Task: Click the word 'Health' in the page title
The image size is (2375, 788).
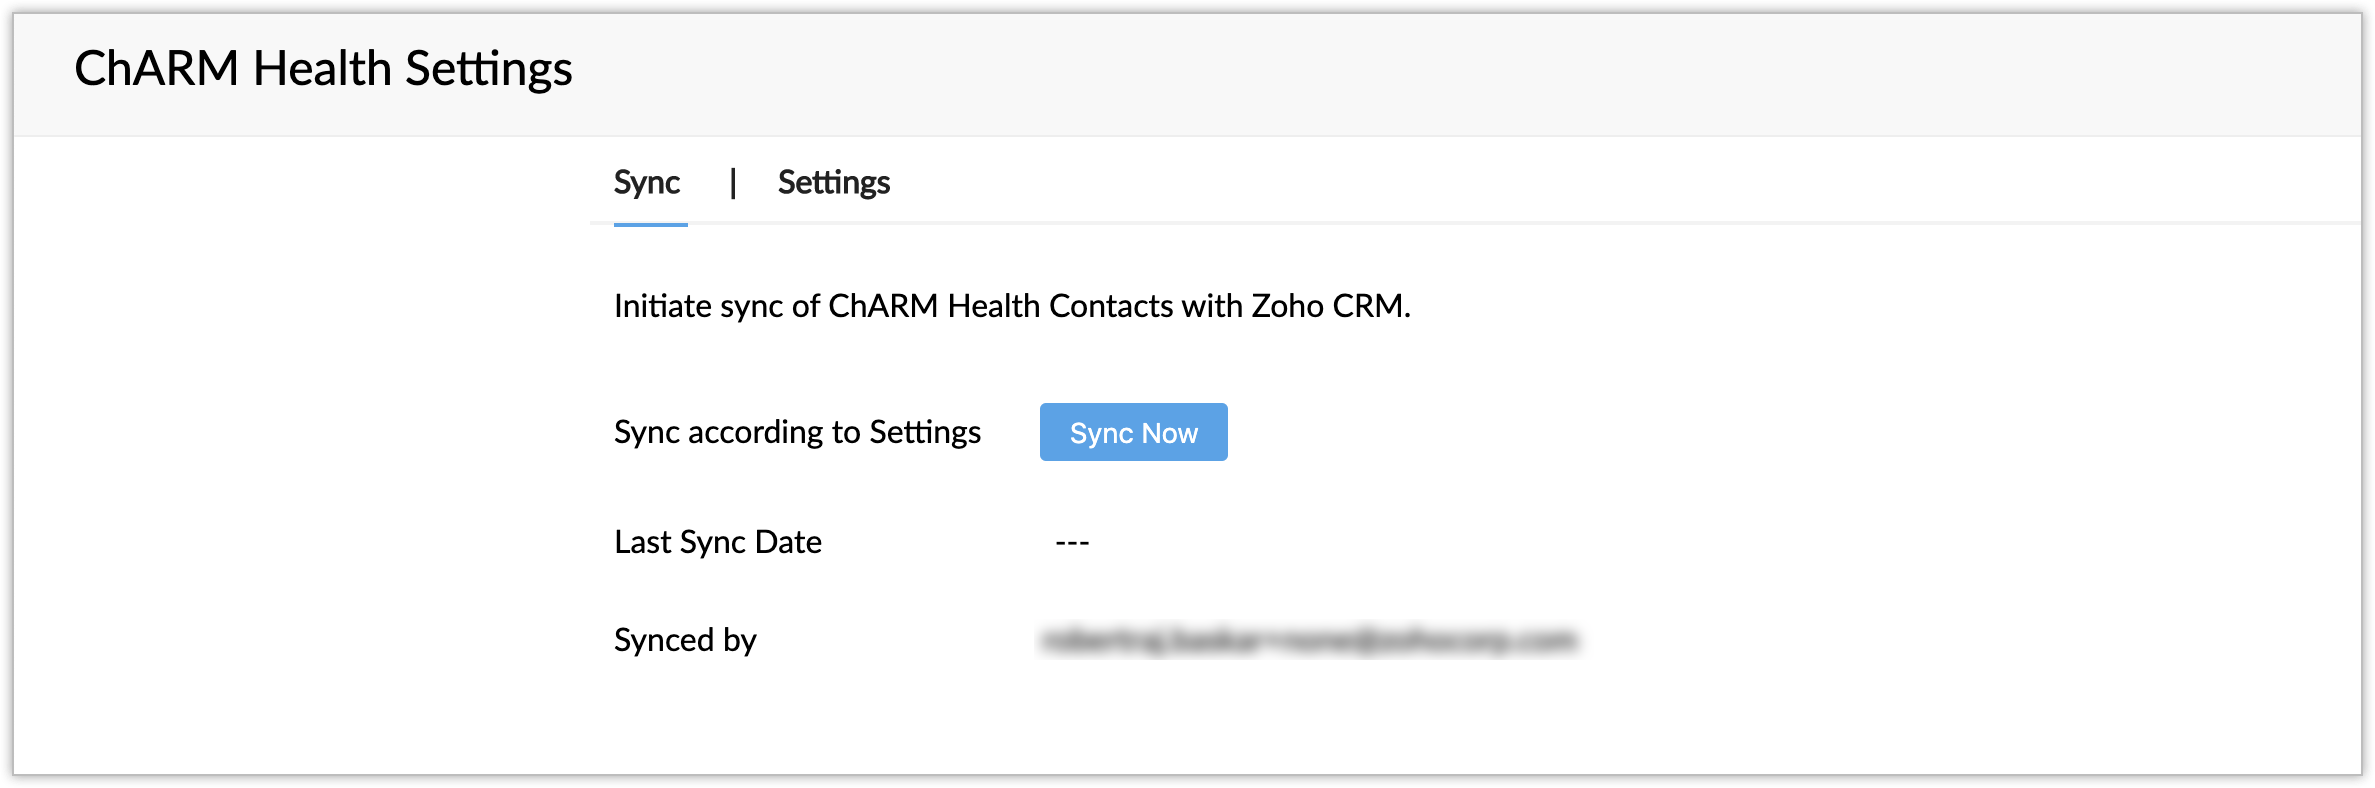Action: click(322, 69)
